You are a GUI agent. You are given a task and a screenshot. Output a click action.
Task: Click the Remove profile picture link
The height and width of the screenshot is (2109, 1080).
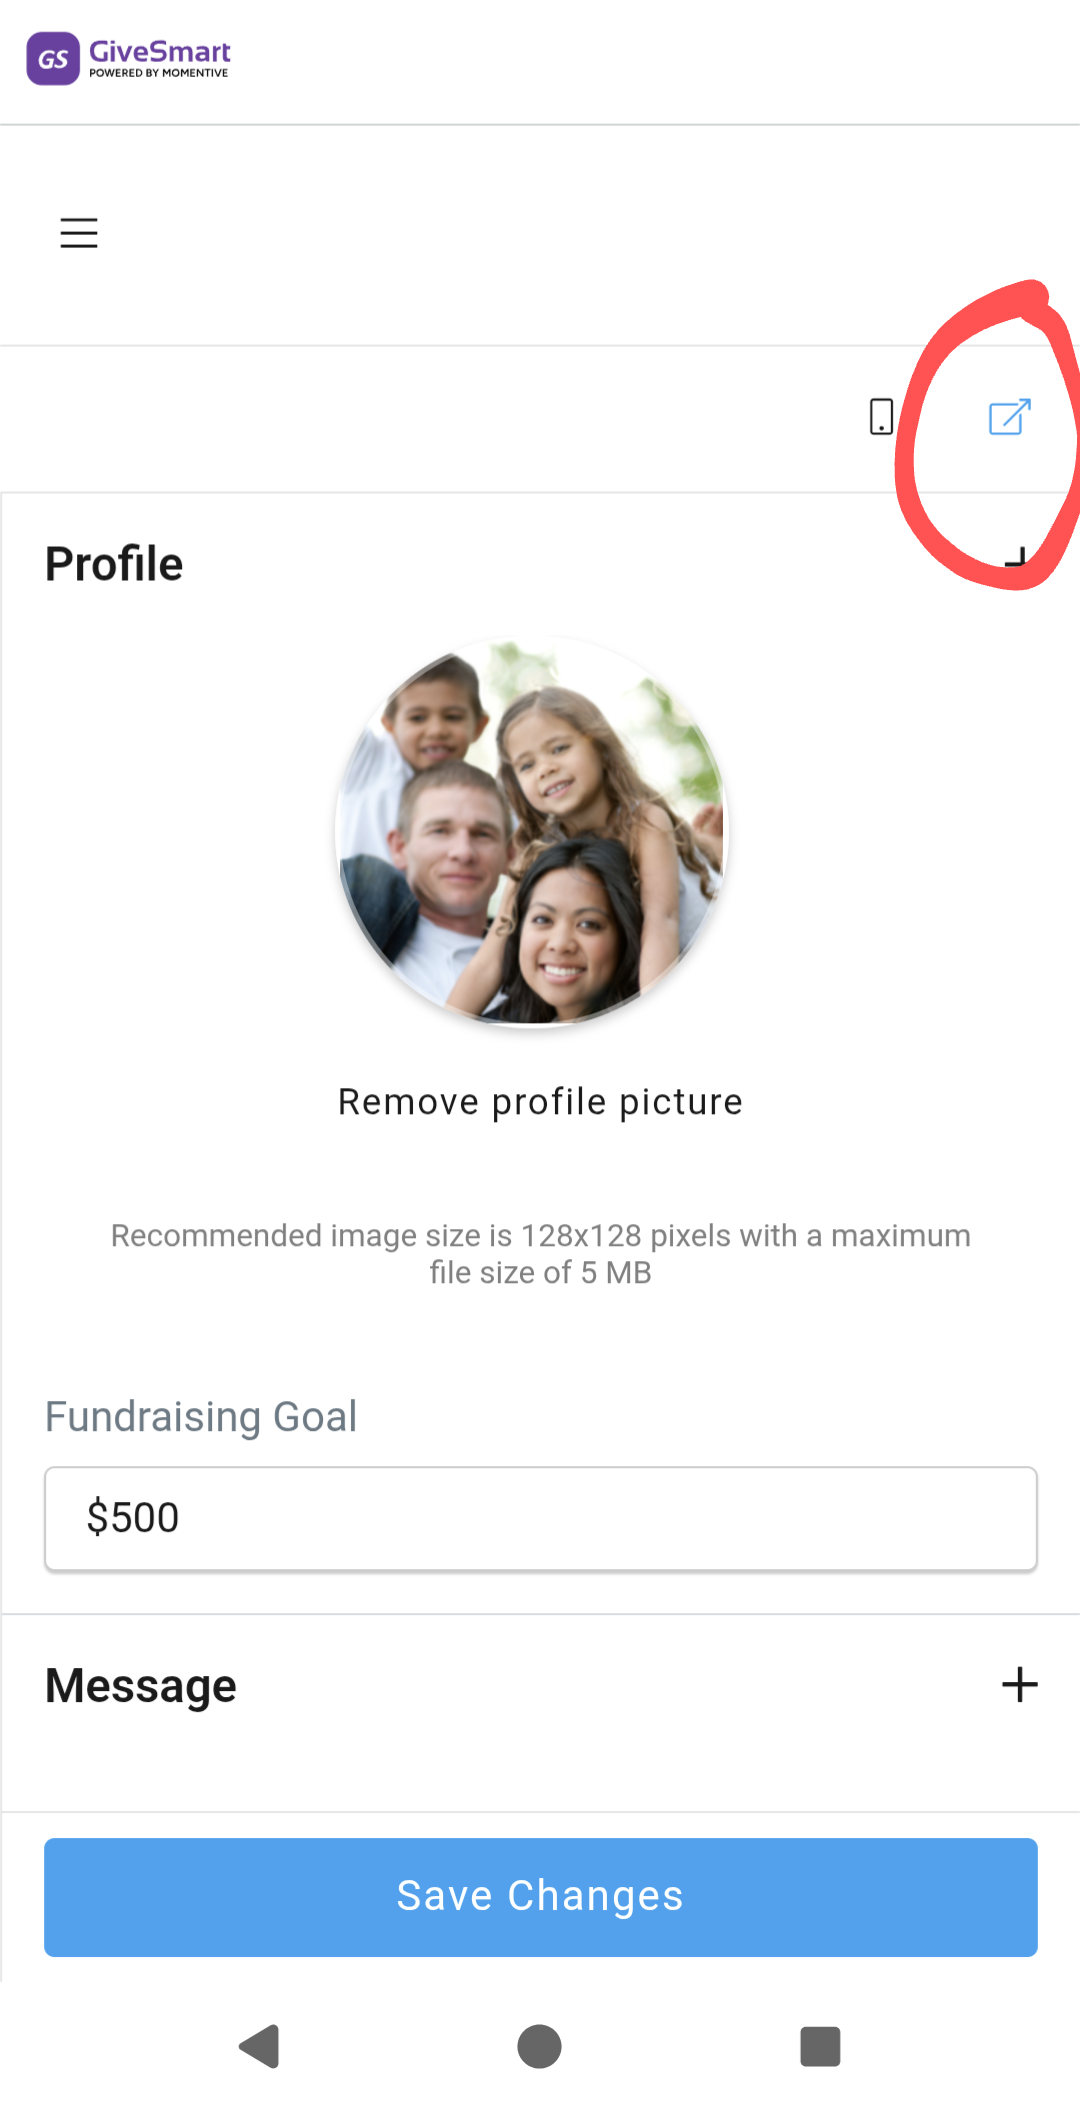tap(540, 1102)
